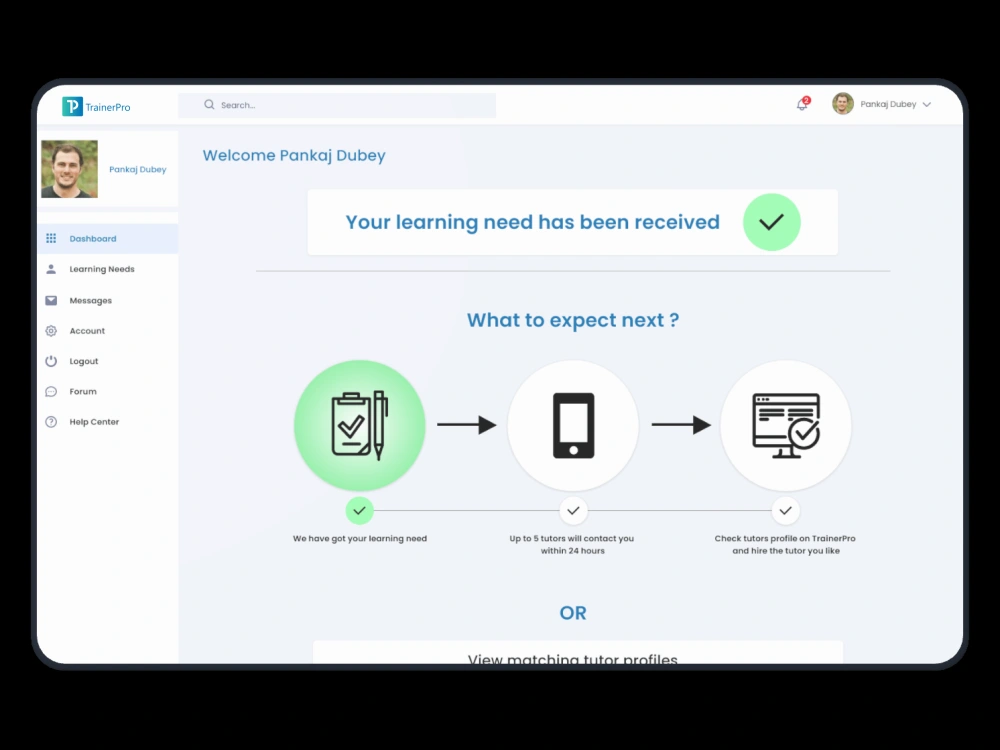
Task: Open the Pankaj Dubey sidebar profile name link
Action: coord(138,169)
